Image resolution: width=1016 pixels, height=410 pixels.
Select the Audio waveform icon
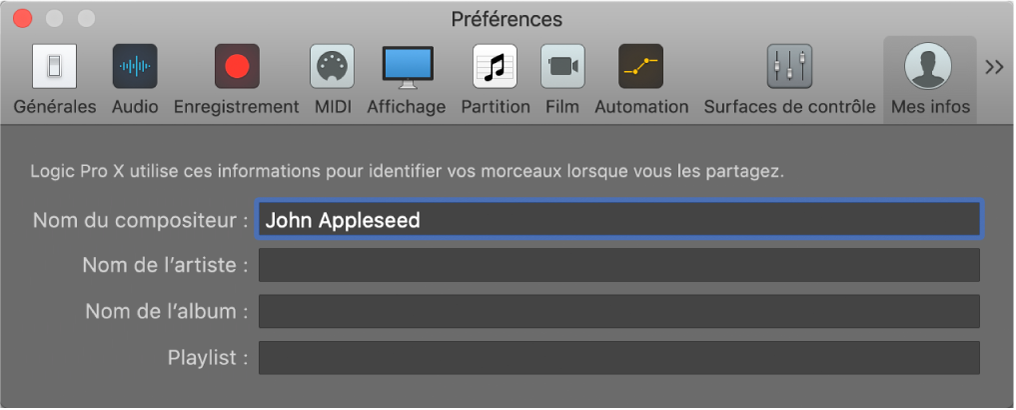tap(135, 68)
